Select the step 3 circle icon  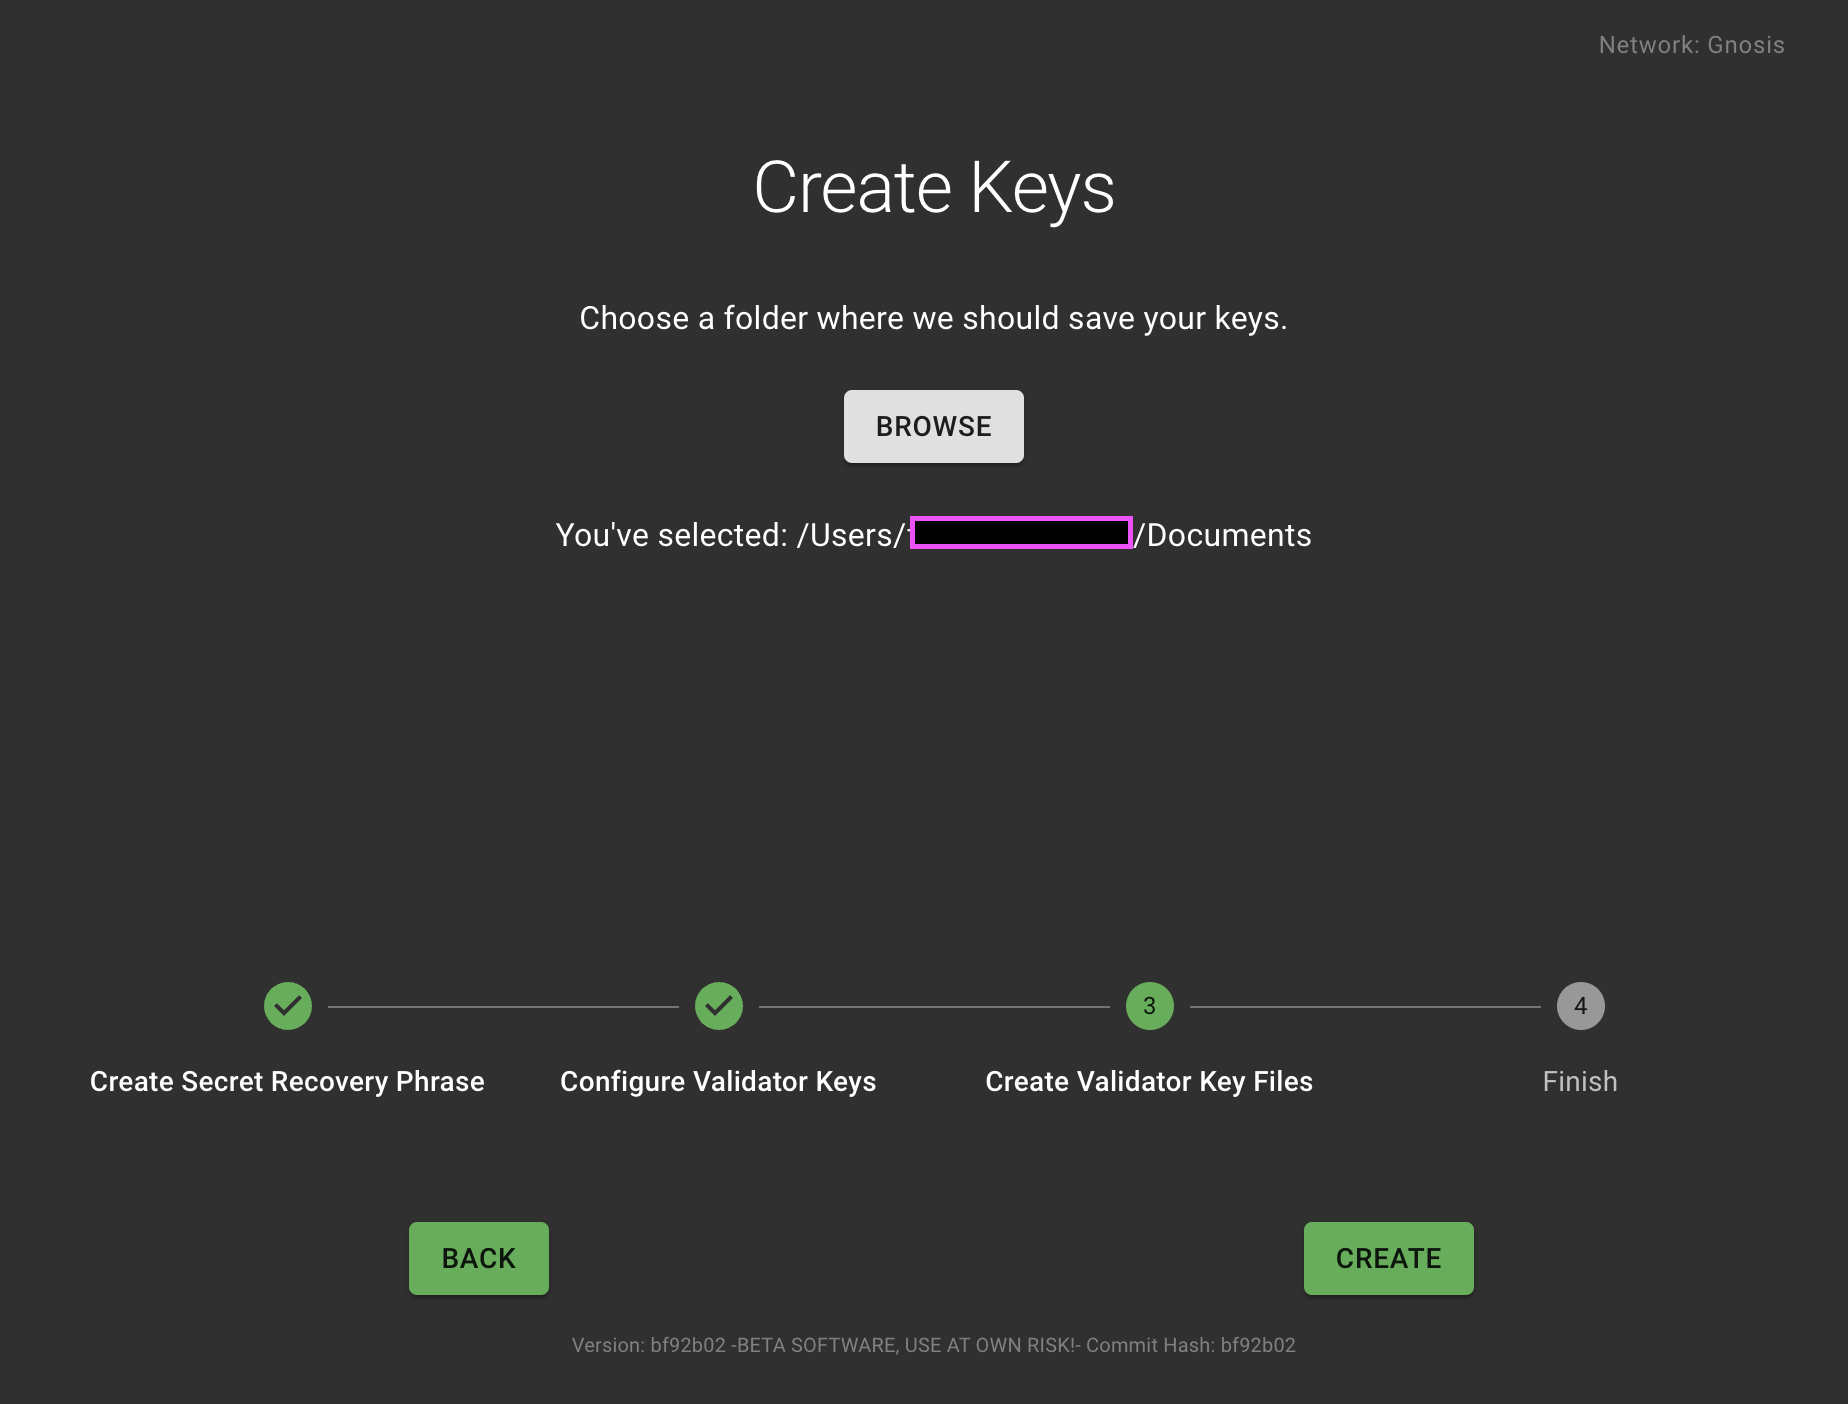(1149, 1006)
